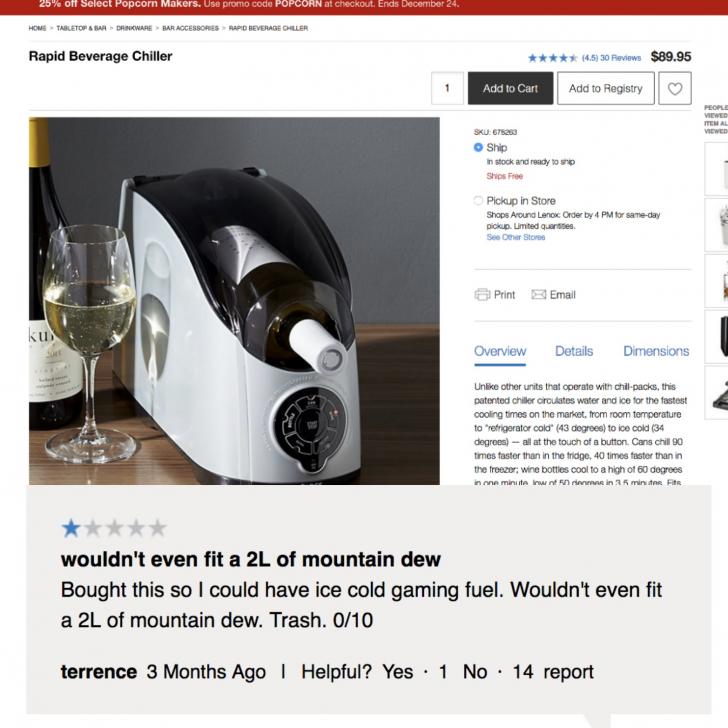Switch to the Dimensions tab
Viewport: 728px width, 728px height.
[656, 351]
